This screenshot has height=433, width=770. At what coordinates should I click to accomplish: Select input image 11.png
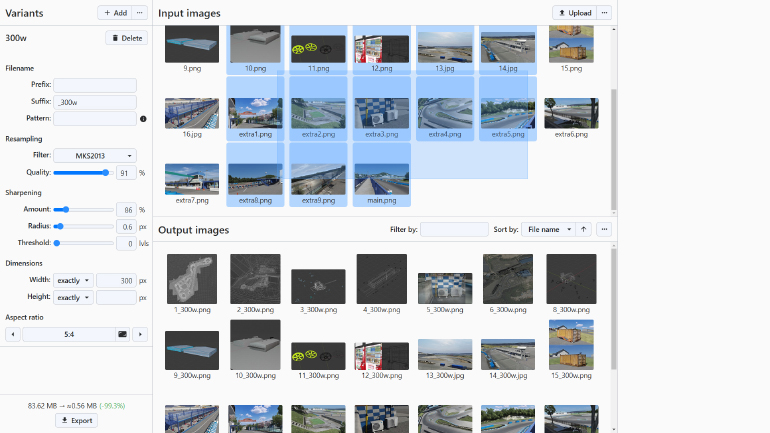(x=318, y=49)
